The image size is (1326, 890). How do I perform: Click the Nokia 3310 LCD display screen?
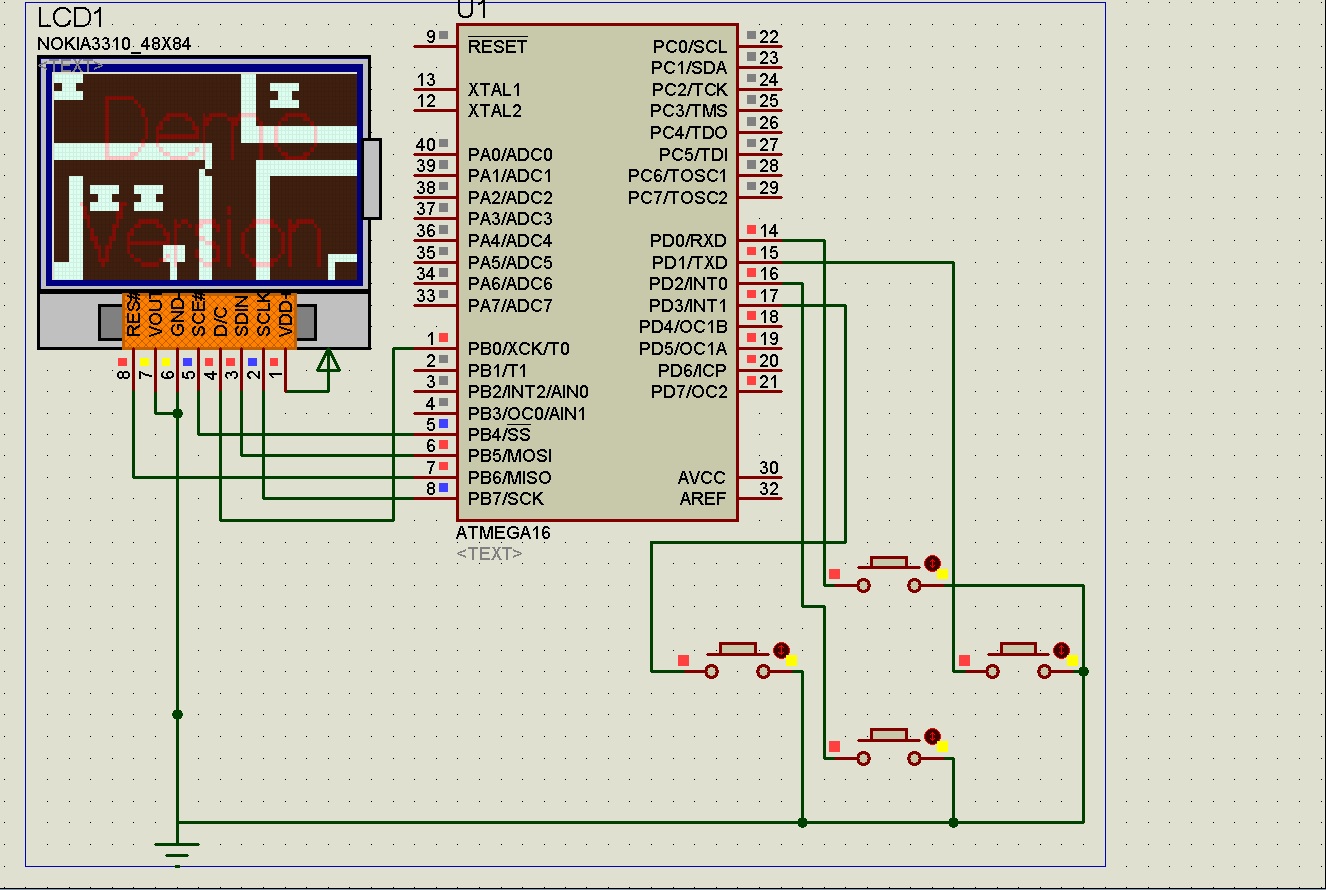pyautogui.click(x=205, y=177)
